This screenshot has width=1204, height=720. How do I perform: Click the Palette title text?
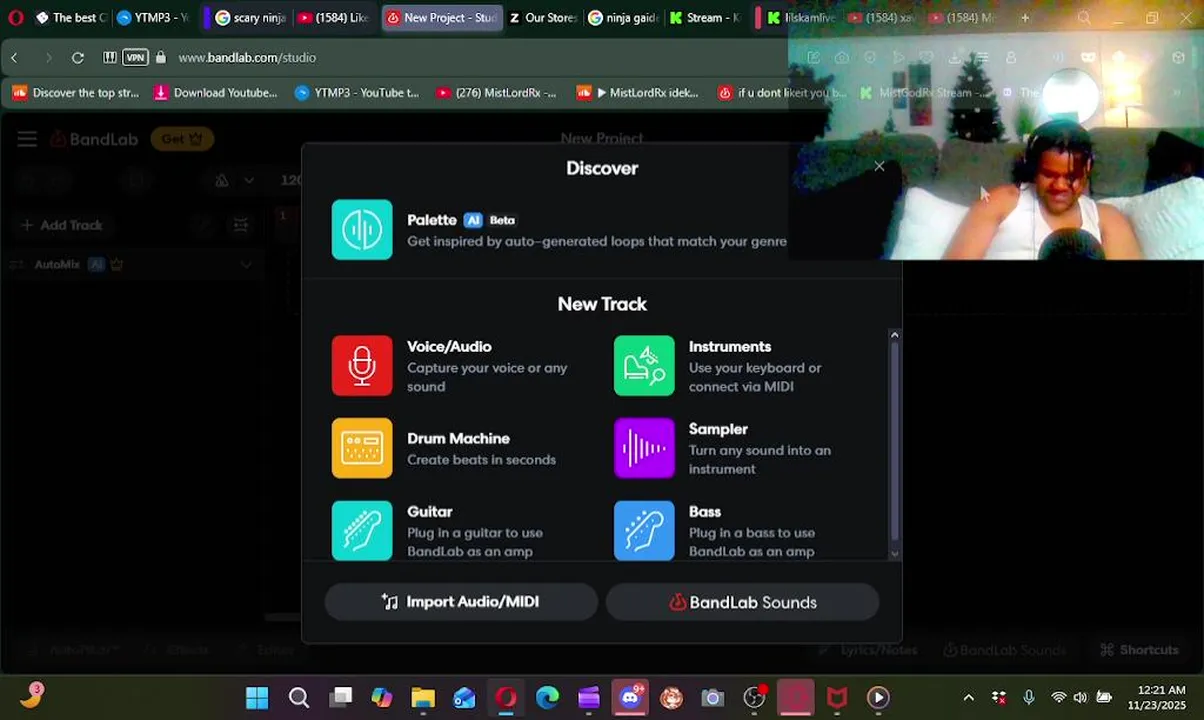pos(432,220)
